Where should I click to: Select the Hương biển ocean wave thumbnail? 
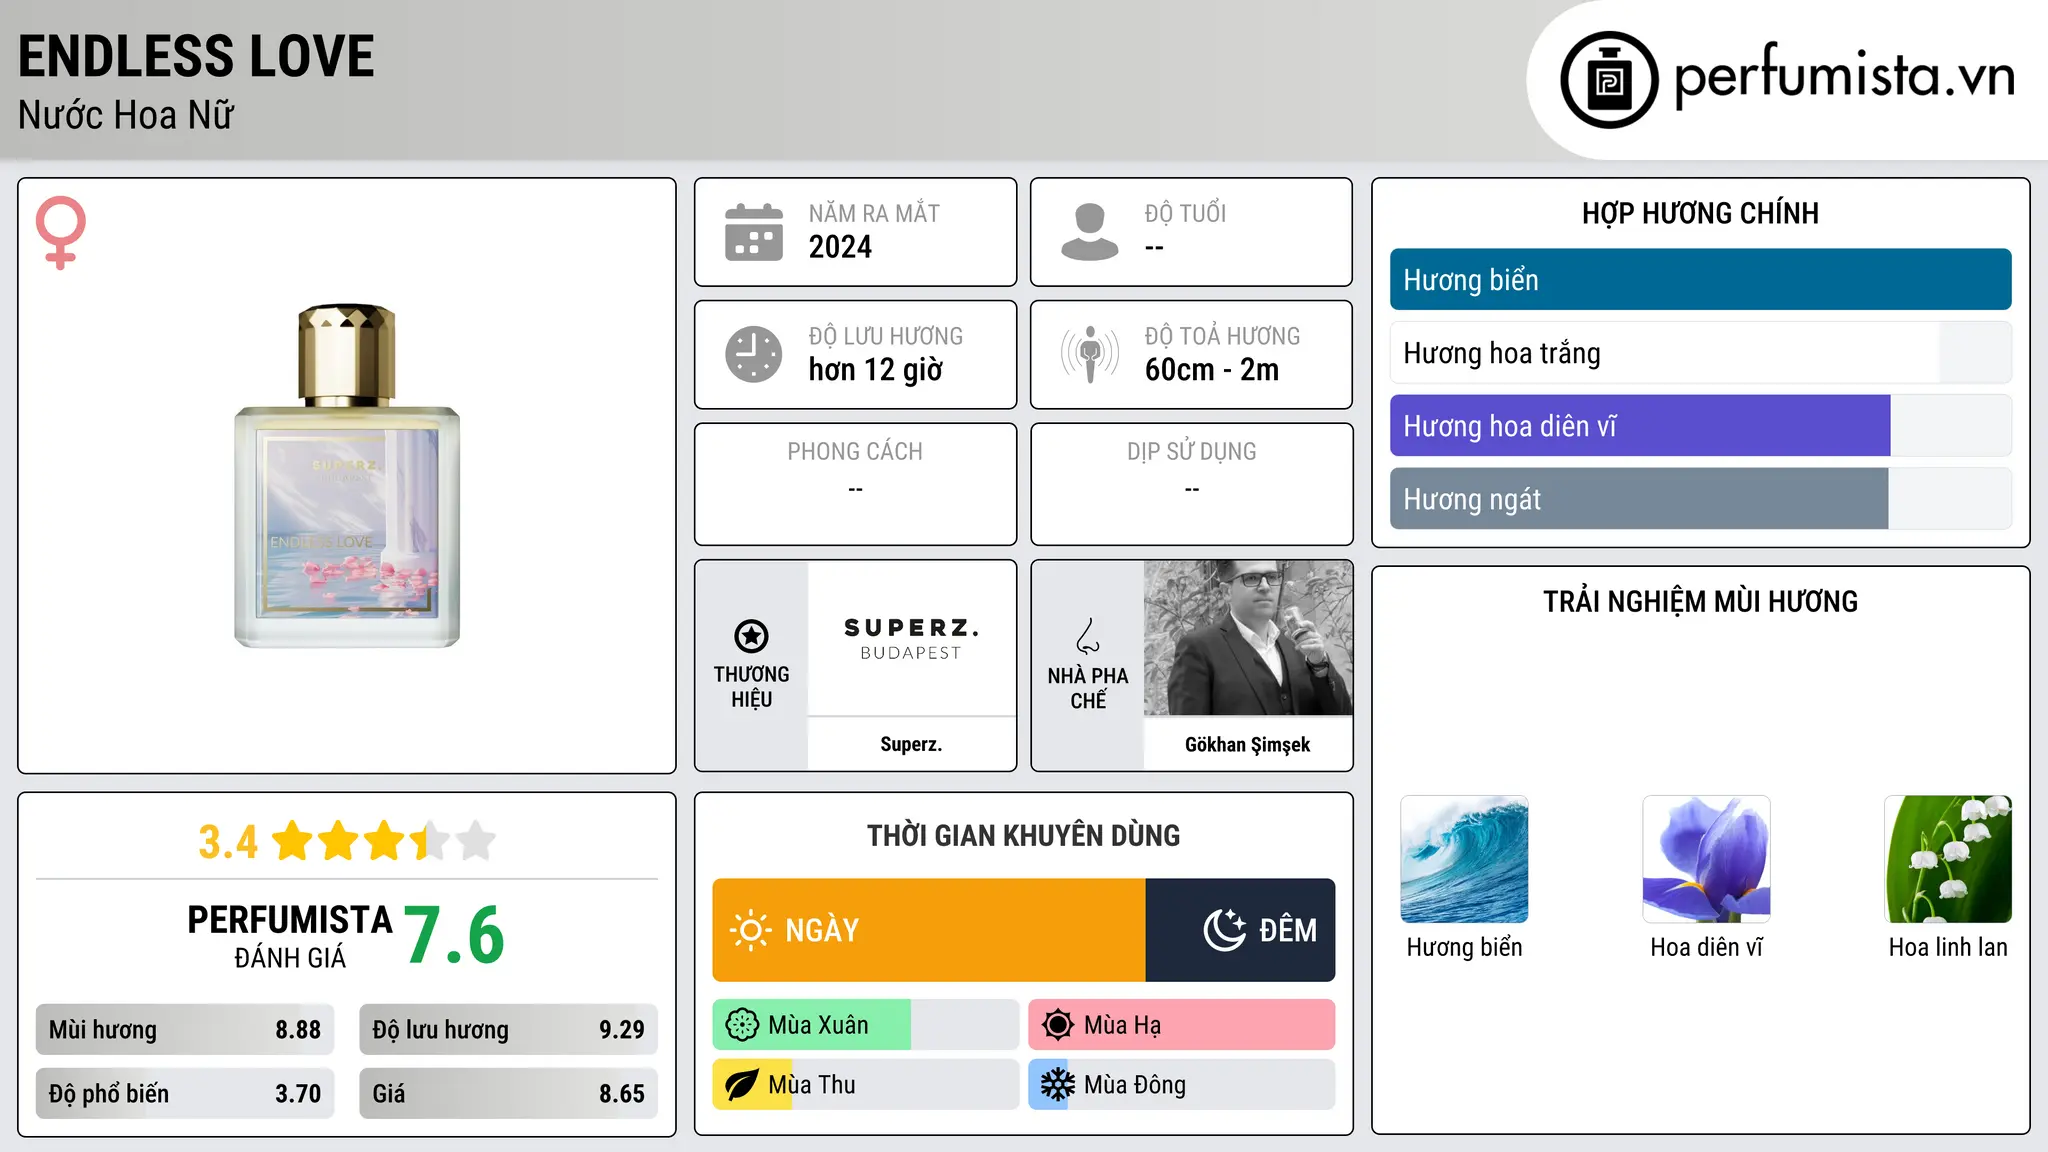[x=1464, y=859]
